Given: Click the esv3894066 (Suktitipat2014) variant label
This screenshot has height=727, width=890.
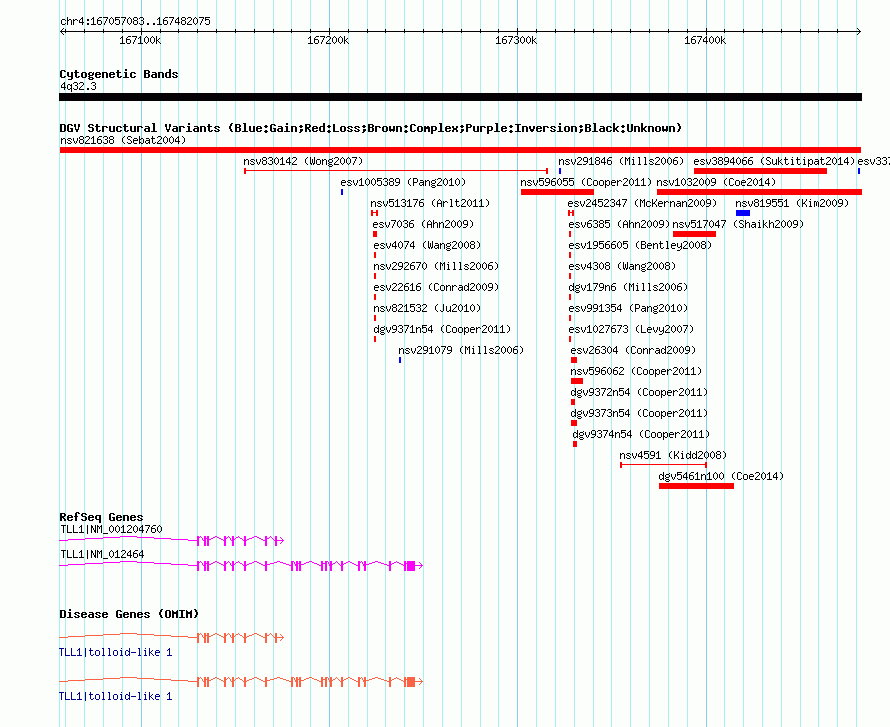Looking at the screenshot, I should (x=774, y=161).
